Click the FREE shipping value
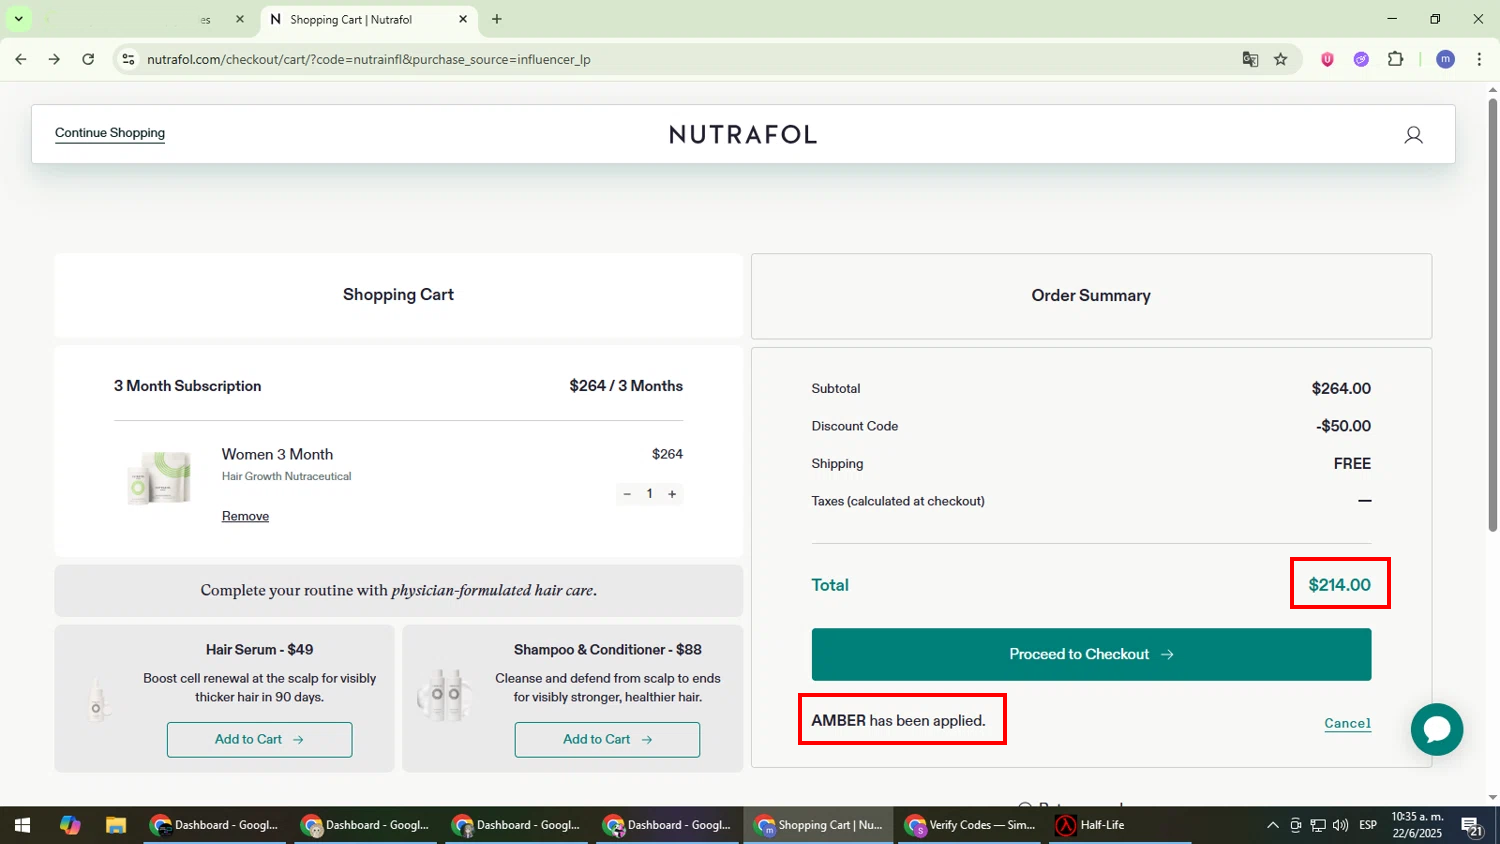Image resolution: width=1500 pixels, height=844 pixels. coord(1352,464)
